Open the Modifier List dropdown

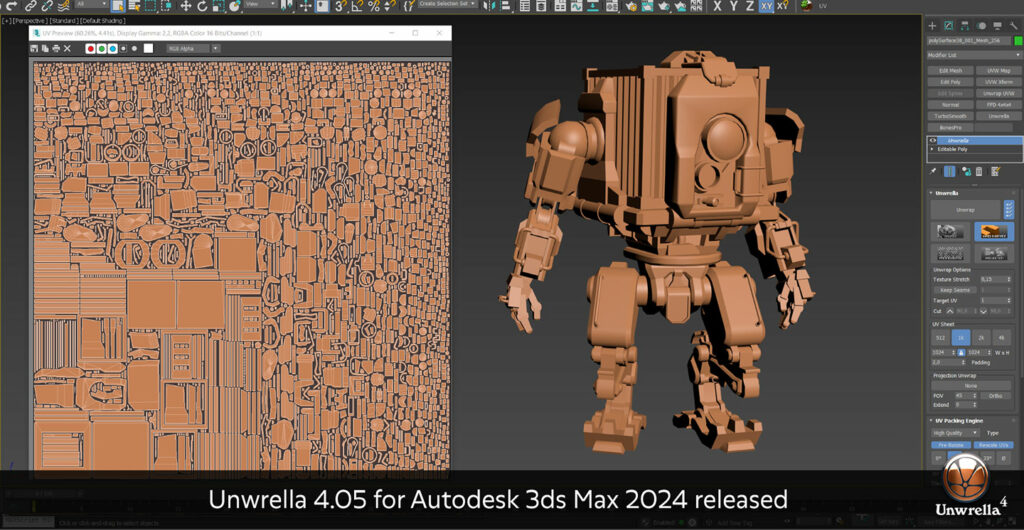pos(974,55)
